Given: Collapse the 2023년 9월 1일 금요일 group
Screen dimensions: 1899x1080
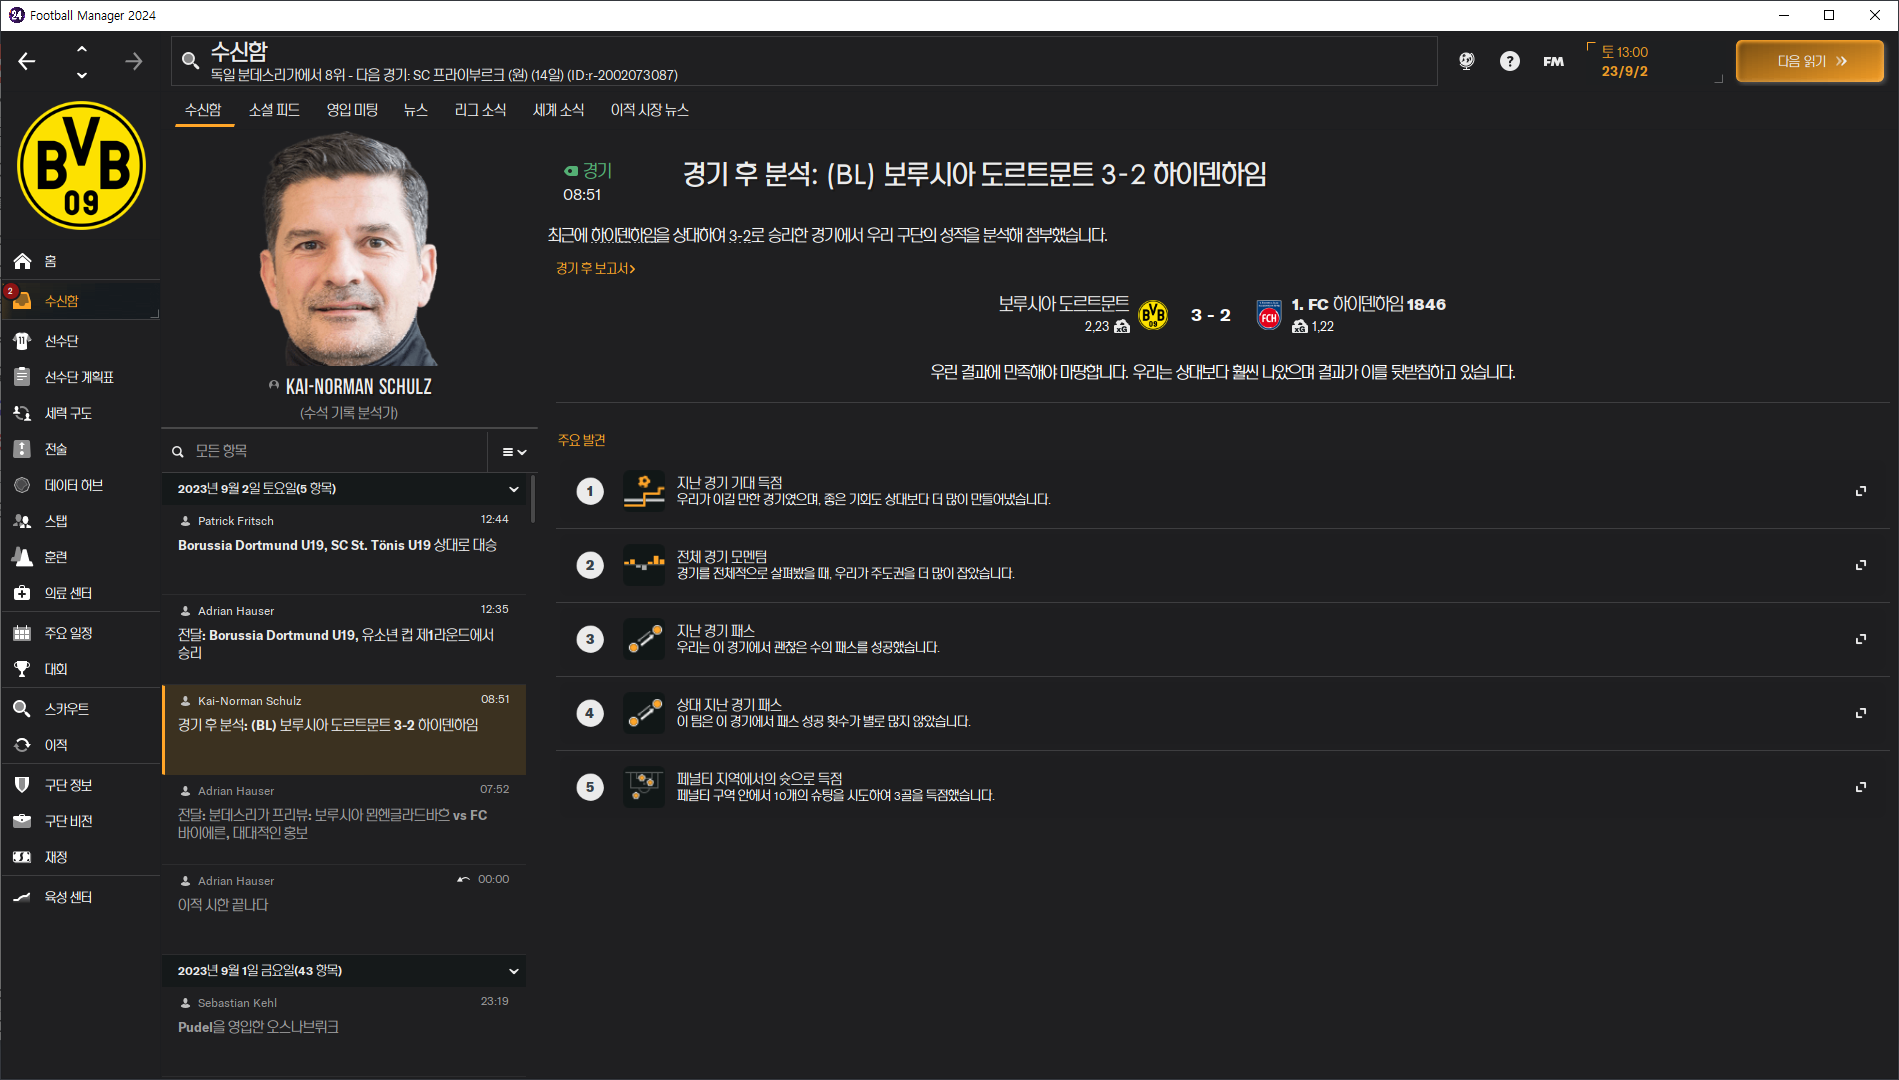Looking at the screenshot, I should click(513, 971).
